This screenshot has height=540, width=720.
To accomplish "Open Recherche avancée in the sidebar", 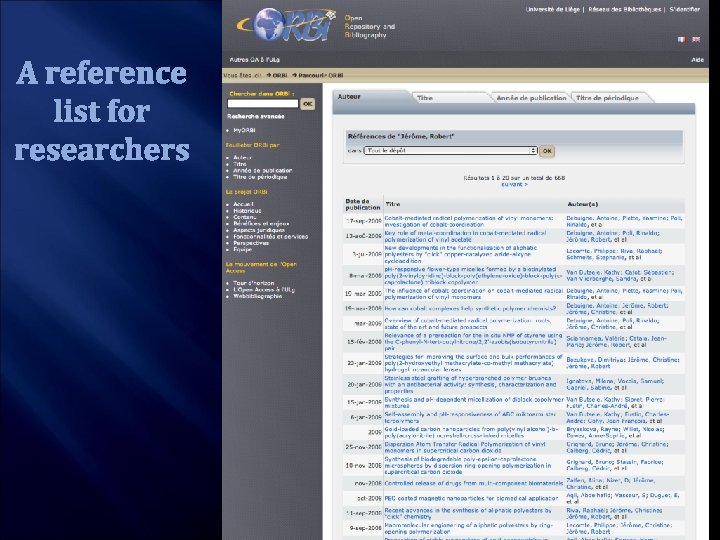I will 256,117.
